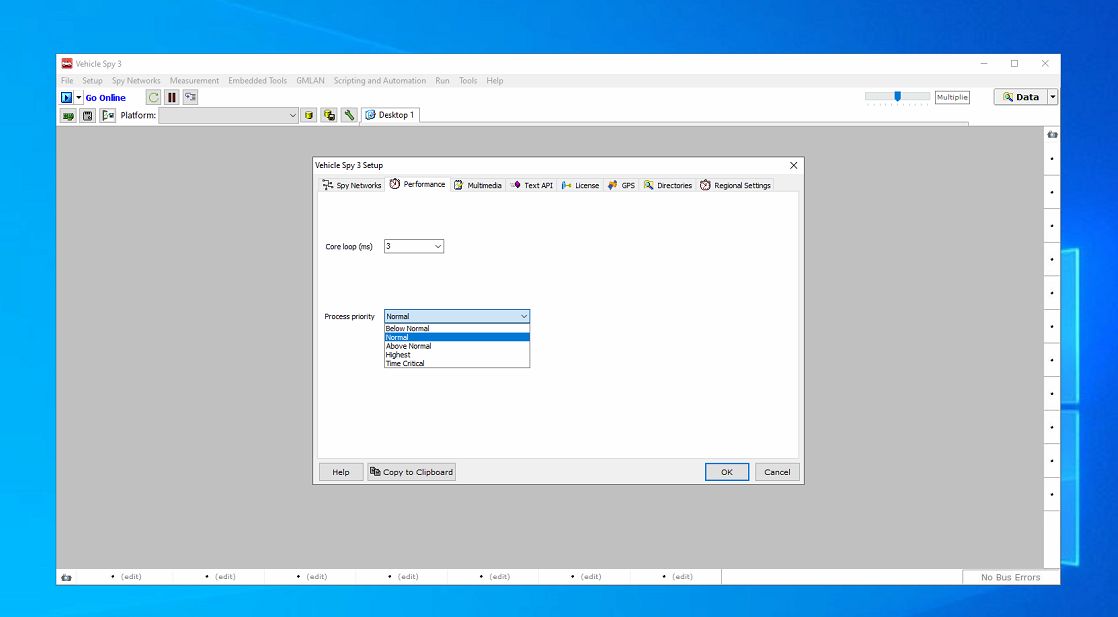Click the toolbar icon right of the pause button
Image resolution: width=1118 pixels, height=617 pixels.
pos(190,97)
